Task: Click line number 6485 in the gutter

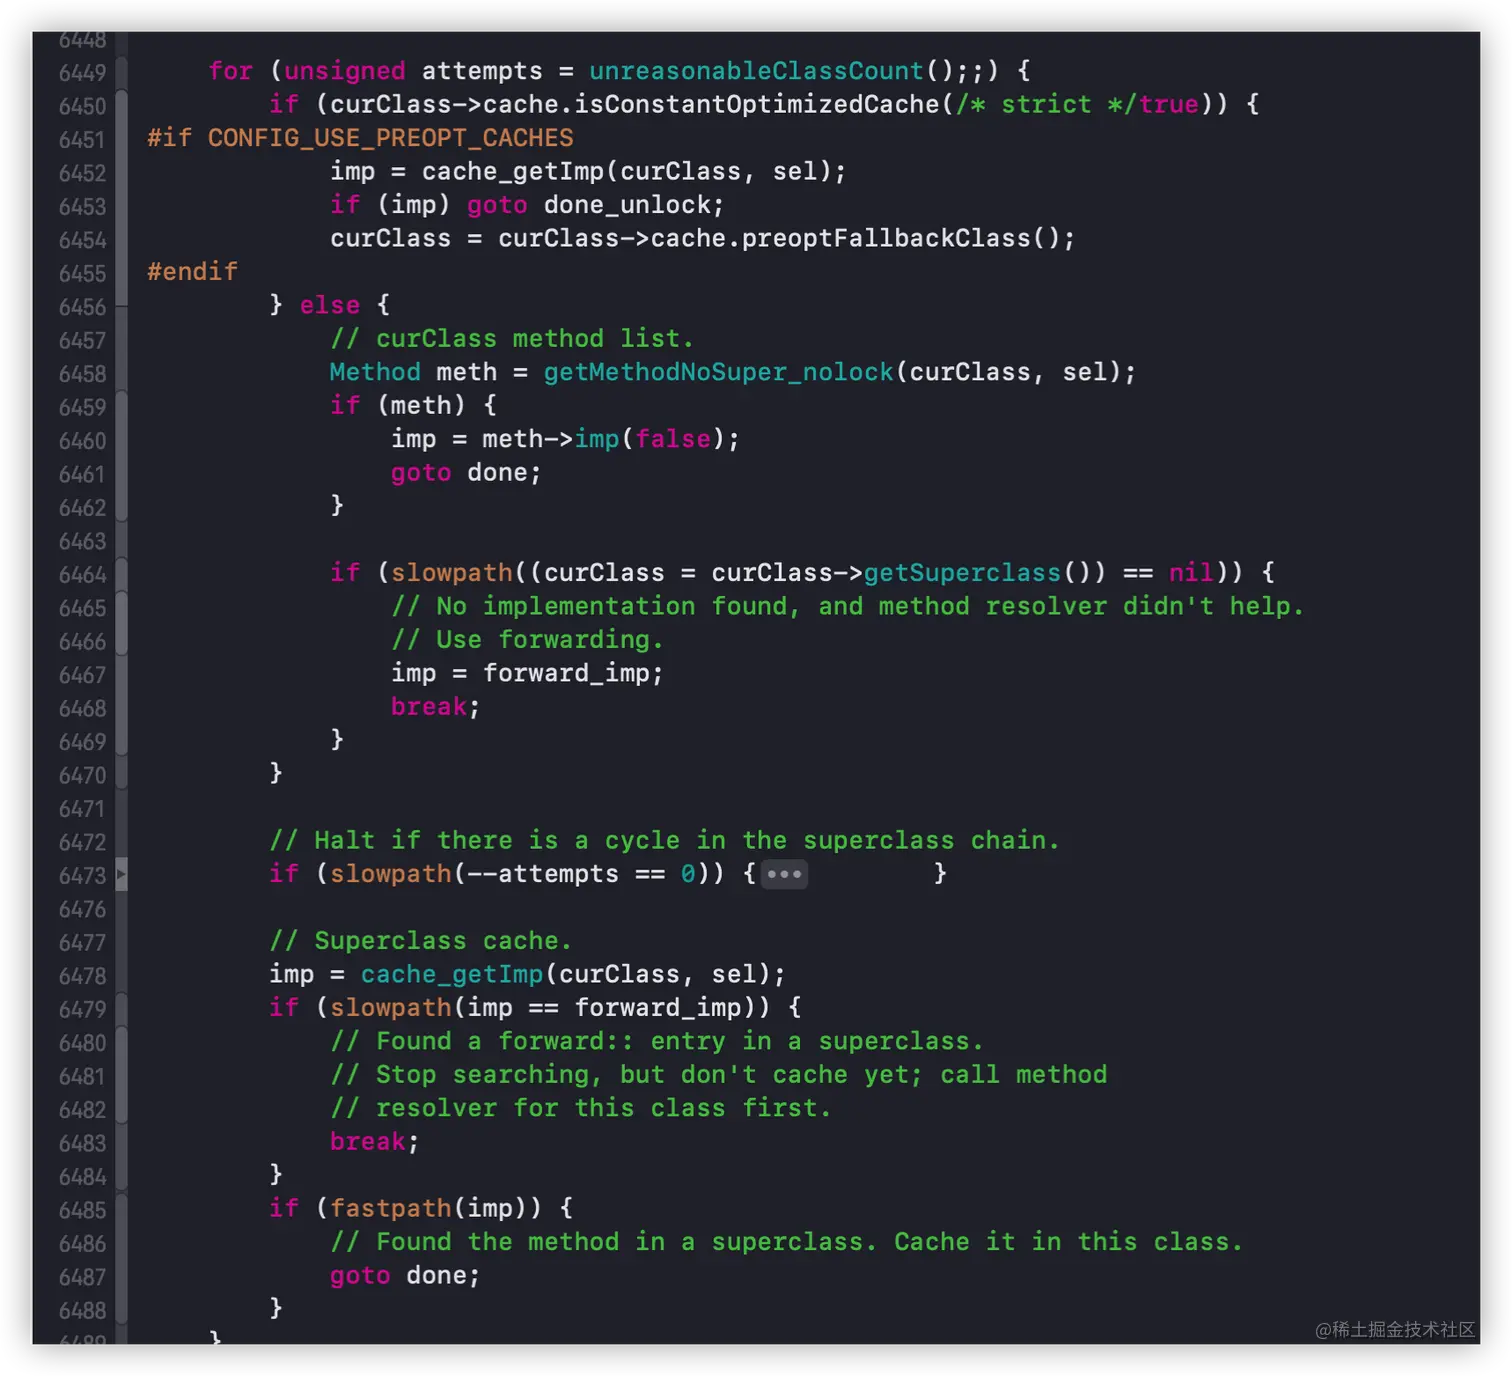Action: pyautogui.click(x=82, y=1211)
